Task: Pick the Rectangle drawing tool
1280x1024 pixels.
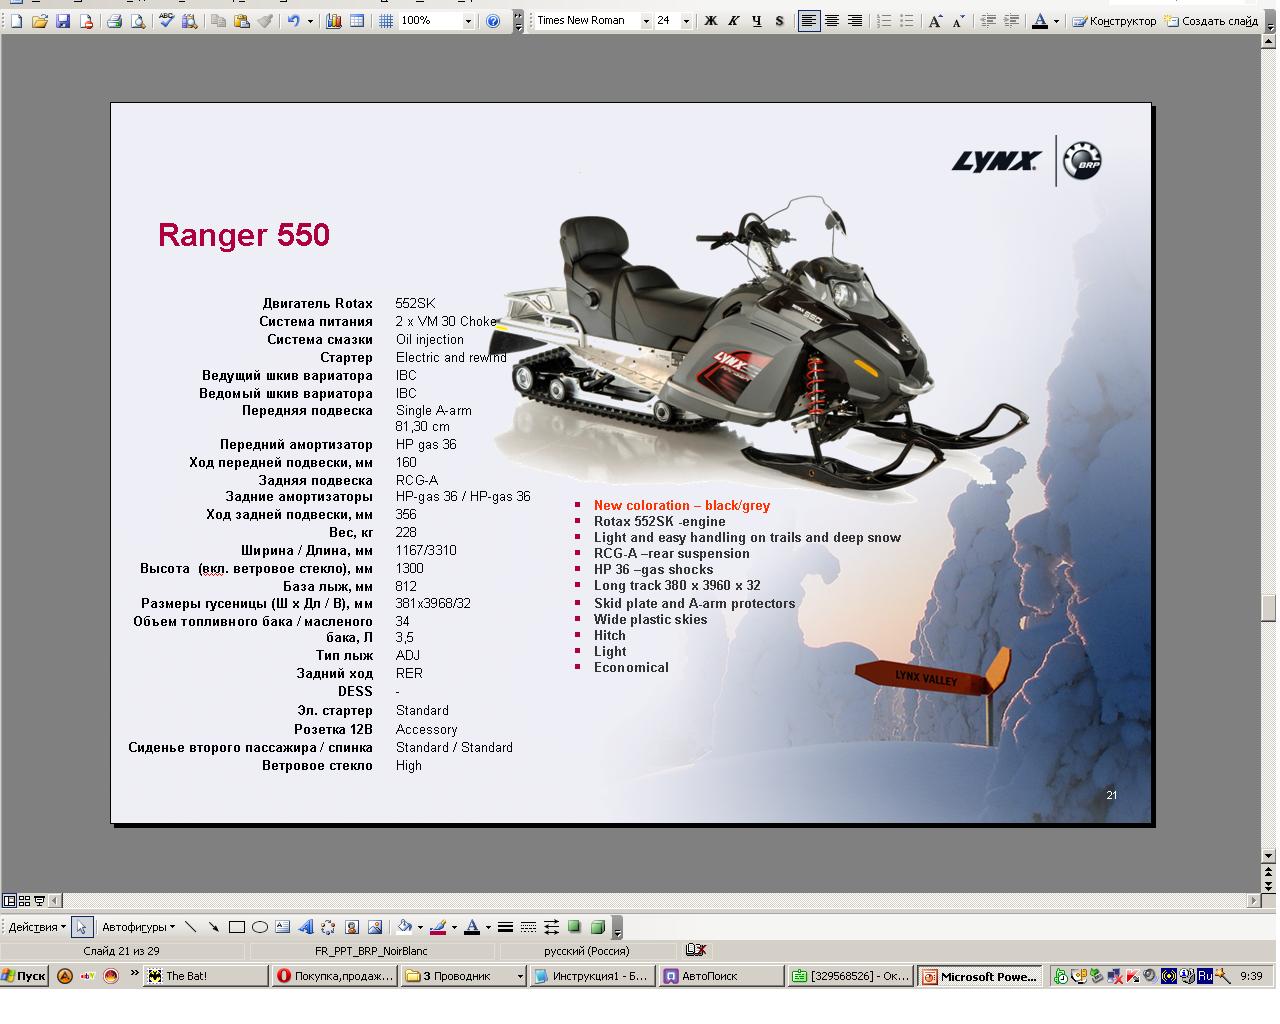Action: pos(237,927)
